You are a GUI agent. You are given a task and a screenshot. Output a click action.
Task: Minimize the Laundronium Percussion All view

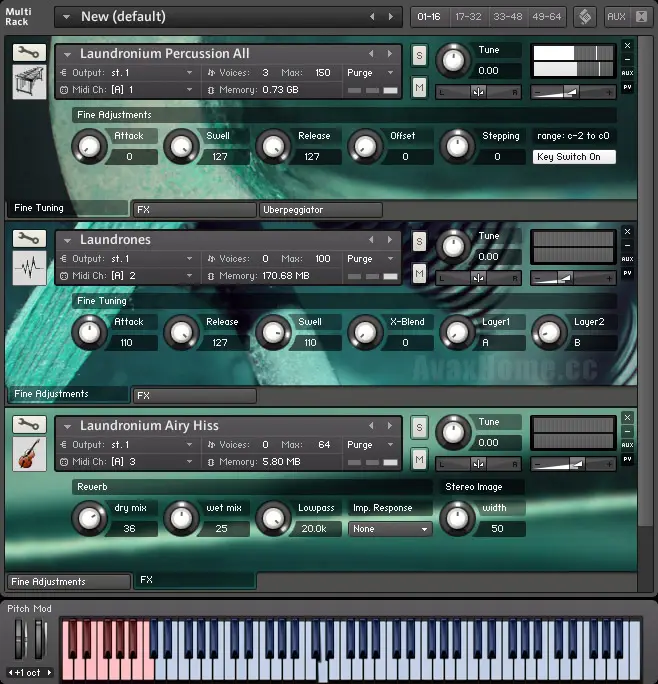tap(627, 59)
